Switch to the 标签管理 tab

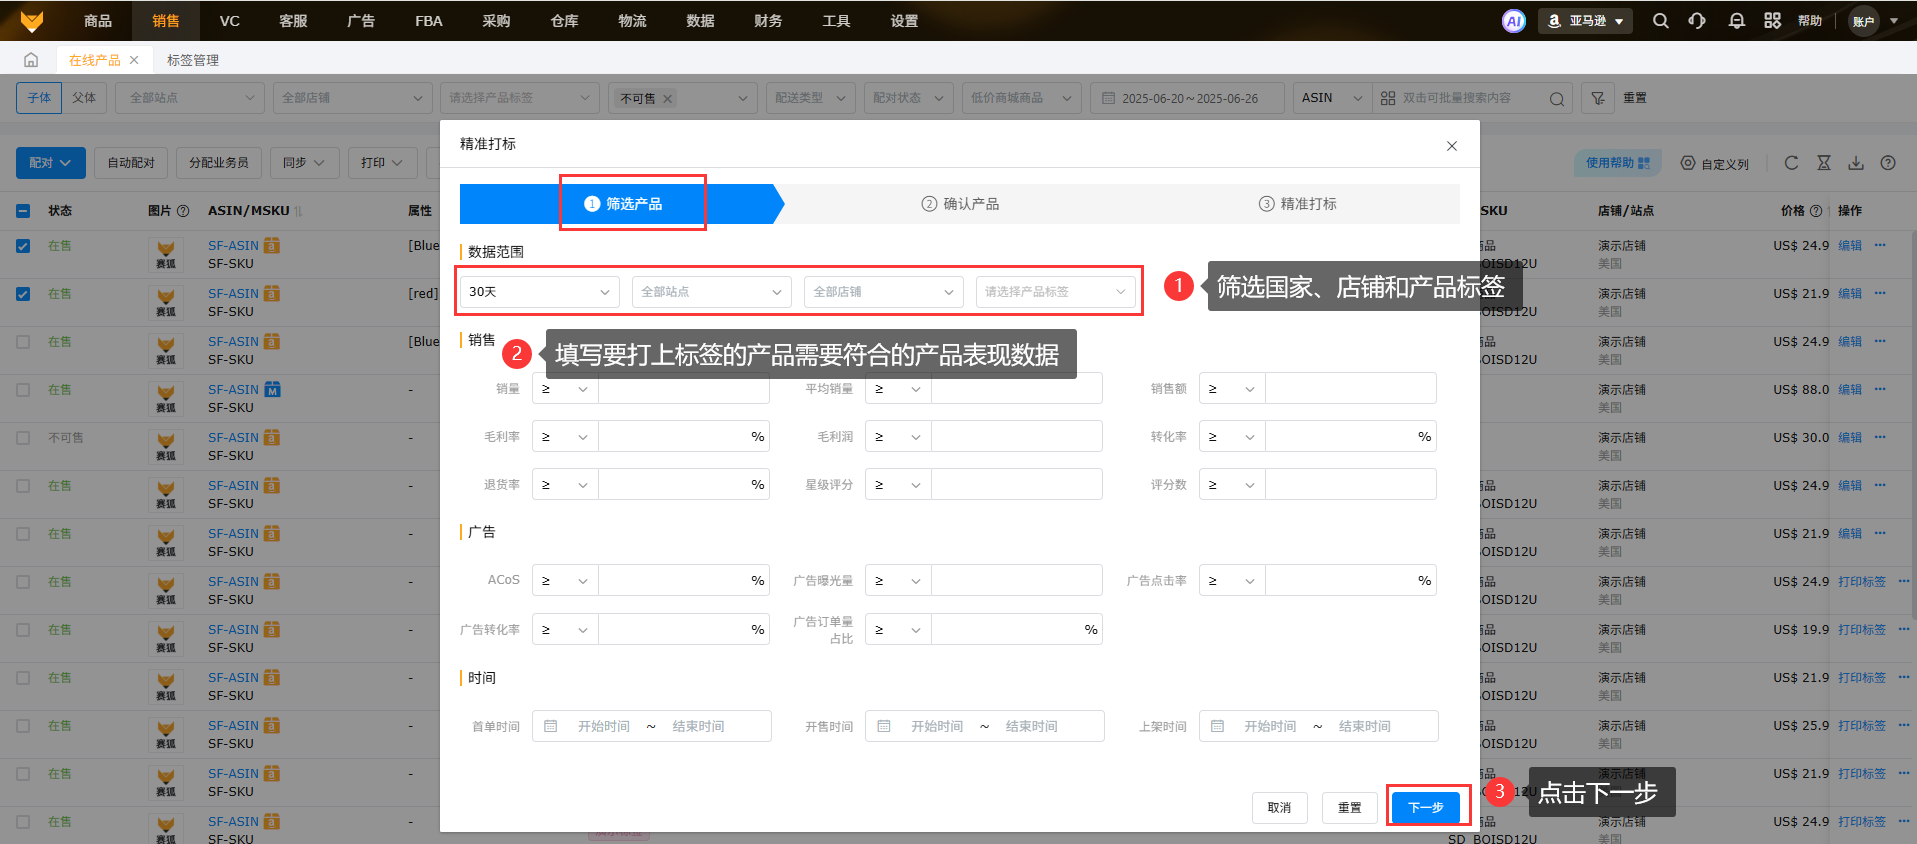click(x=193, y=60)
